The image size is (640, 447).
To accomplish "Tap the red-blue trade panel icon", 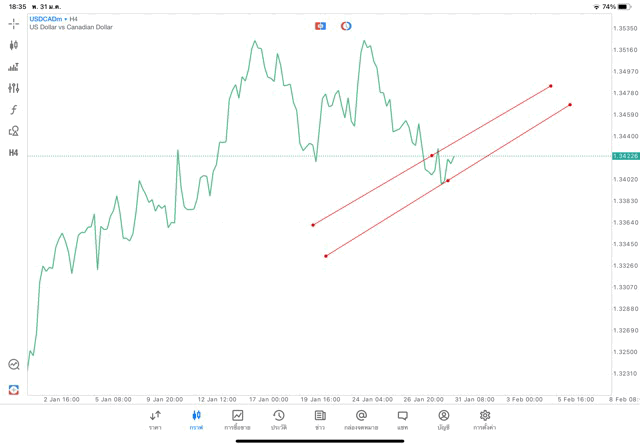I will coord(320,26).
